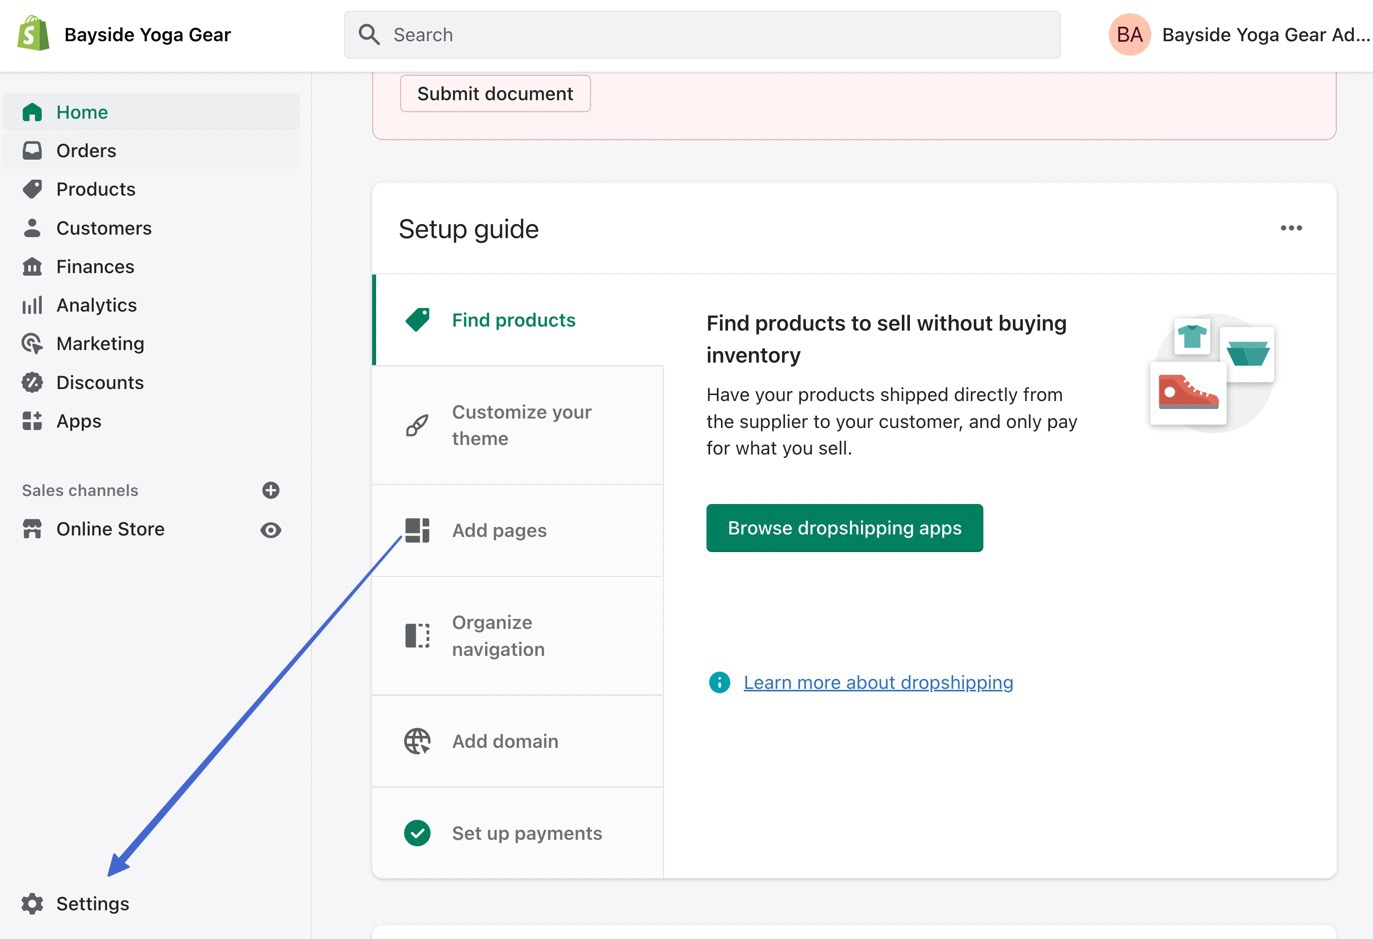
Task: Open Learn more about dropshipping link
Action: click(x=878, y=683)
